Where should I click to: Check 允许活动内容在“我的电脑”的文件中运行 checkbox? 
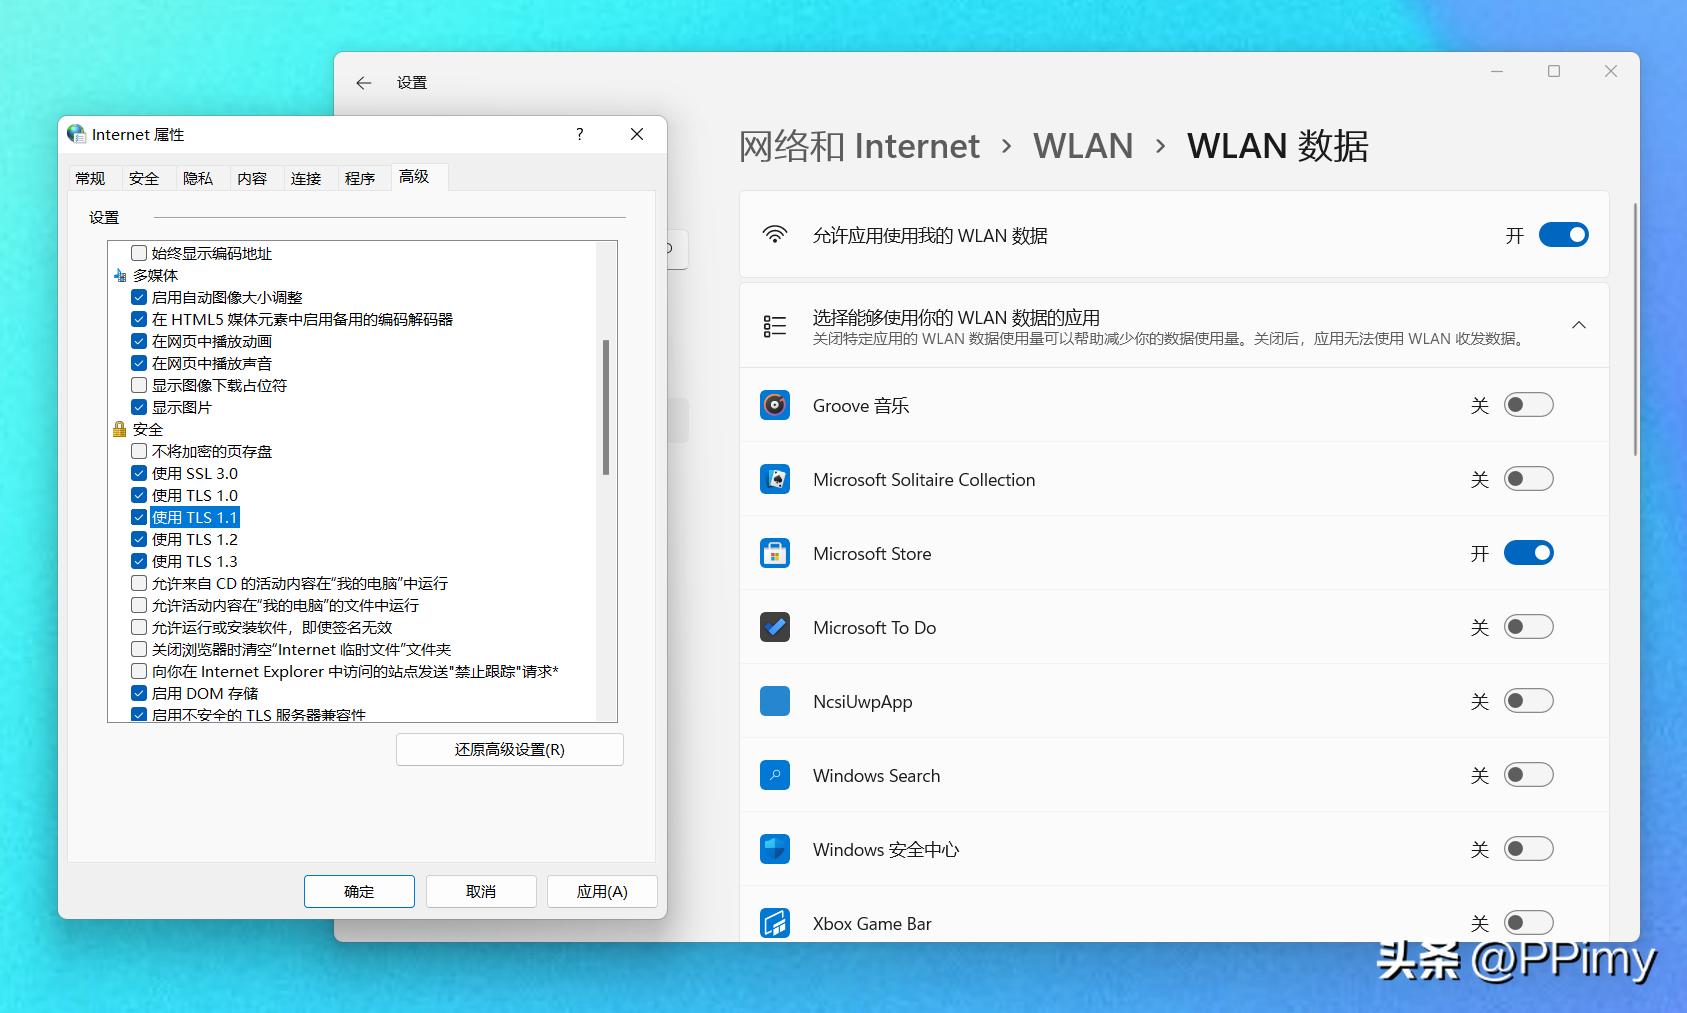tap(139, 605)
